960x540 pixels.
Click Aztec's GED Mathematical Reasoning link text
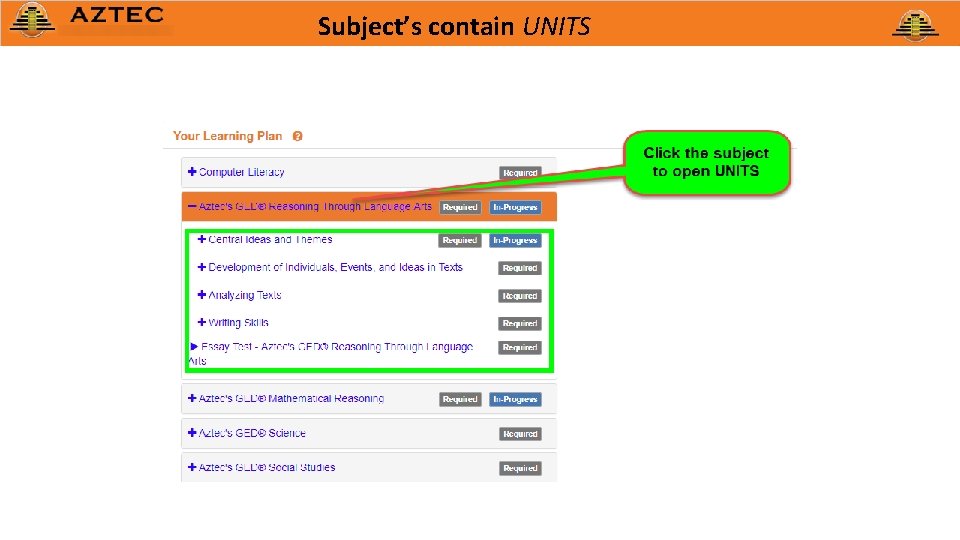pos(291,399)
